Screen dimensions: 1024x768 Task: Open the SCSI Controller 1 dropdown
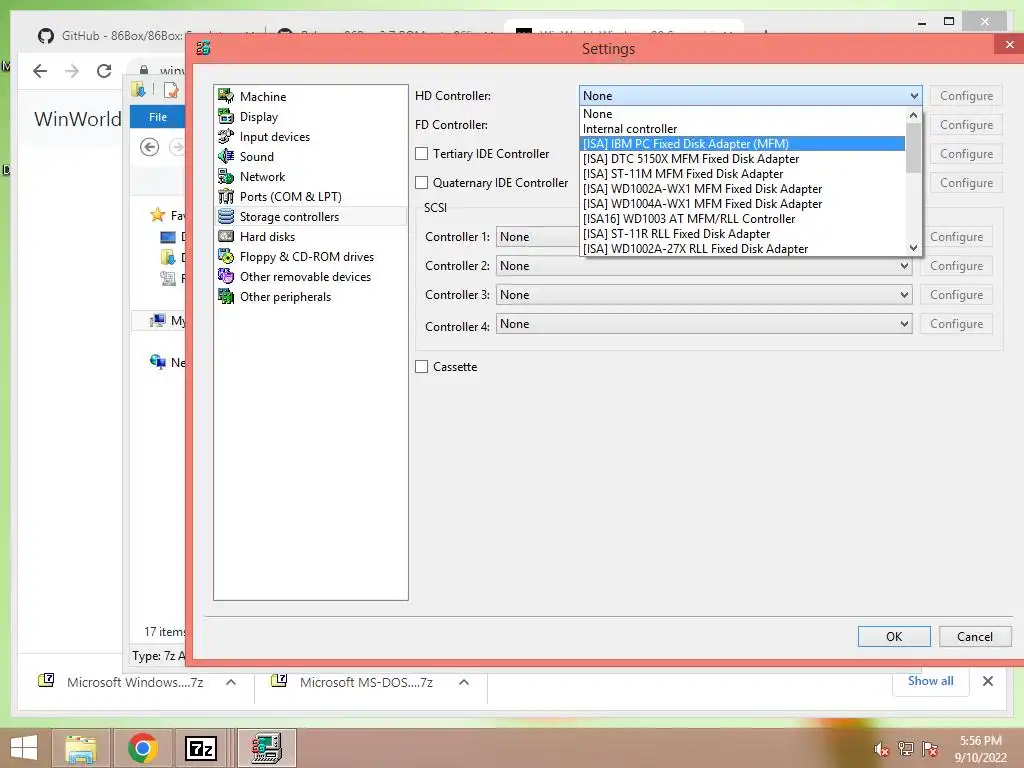click(537, 236)
